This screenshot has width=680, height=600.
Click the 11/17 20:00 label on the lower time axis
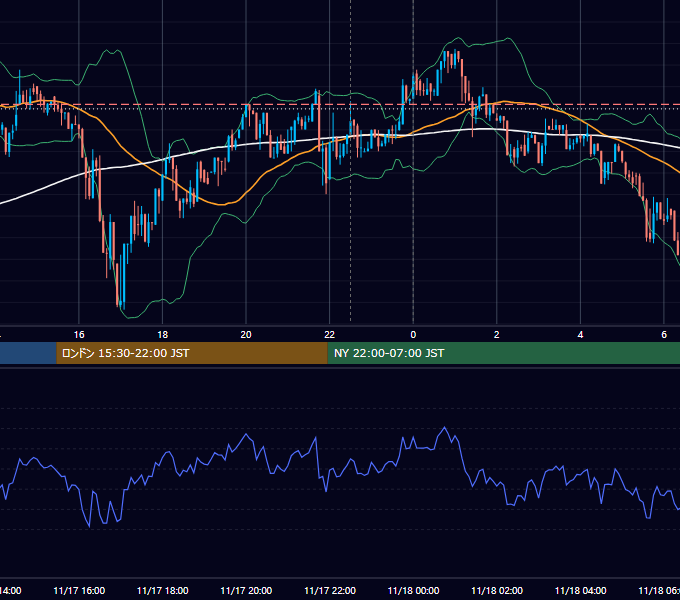coord(246,591)
